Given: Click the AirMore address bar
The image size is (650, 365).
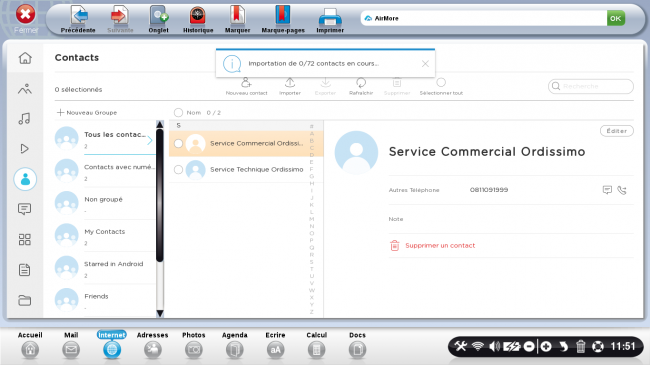Looking at the screenshot, I should [x=483, y=18].
